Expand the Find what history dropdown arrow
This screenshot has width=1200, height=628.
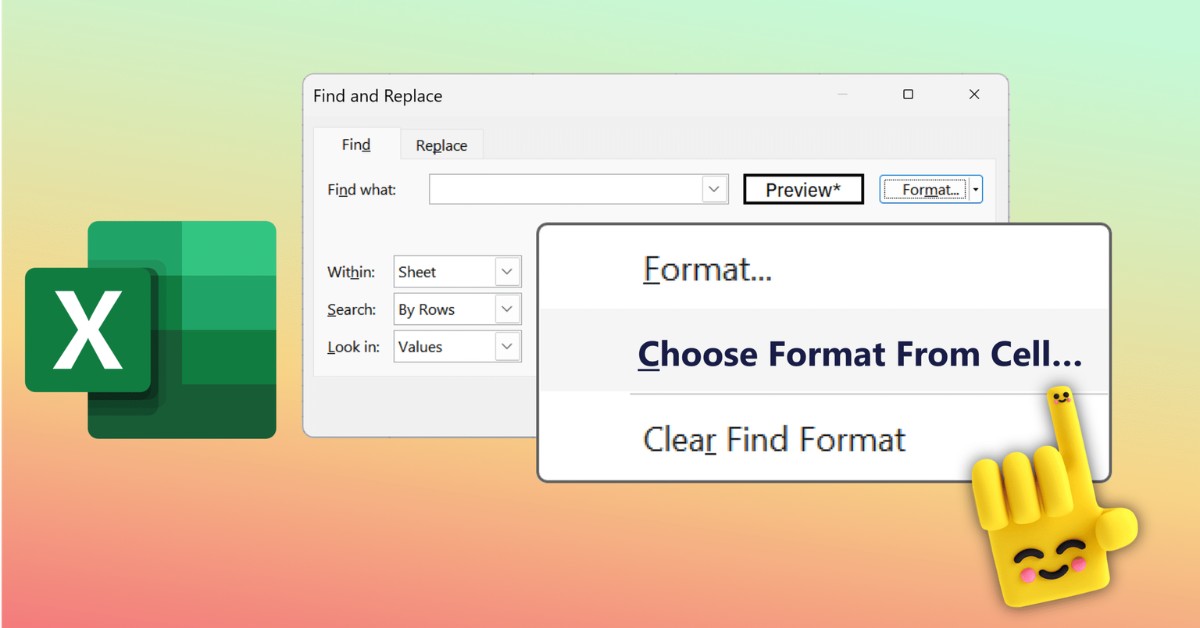[x=714, y=189]
